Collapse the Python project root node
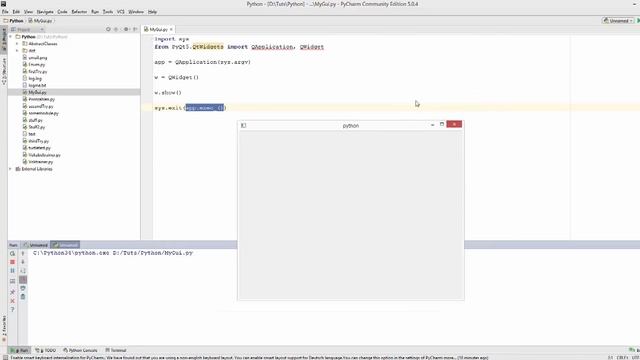 pyautogui.click(x=11, y=37)
